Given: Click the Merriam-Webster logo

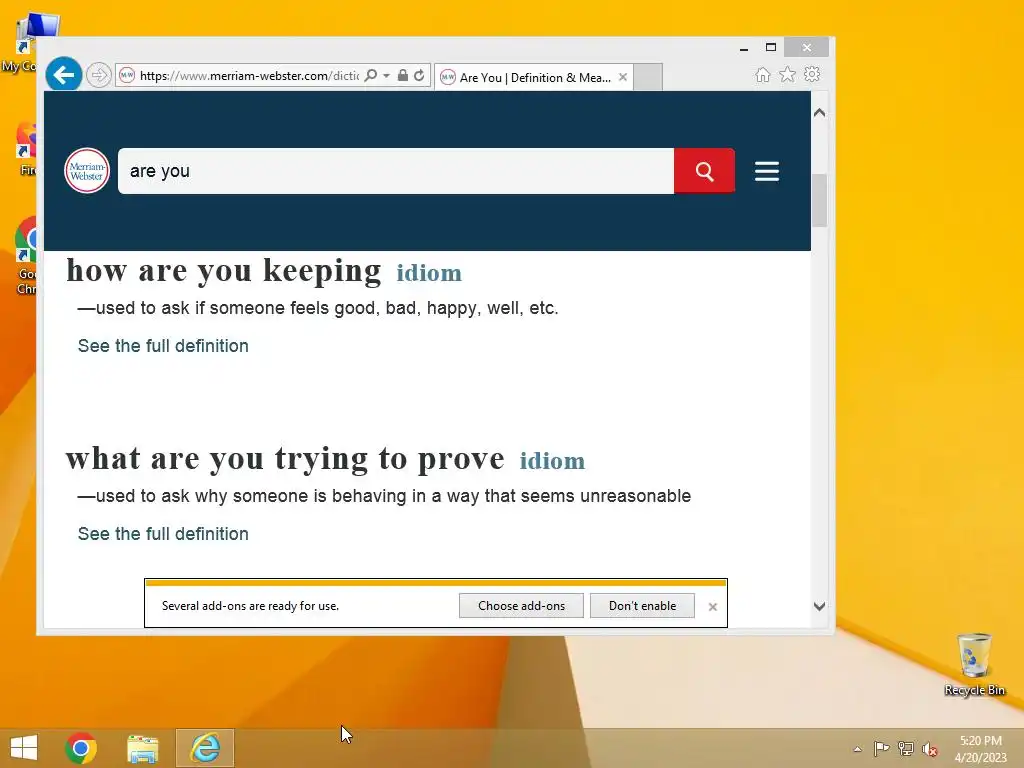Looking at the screenshot, I should point(87,171).
